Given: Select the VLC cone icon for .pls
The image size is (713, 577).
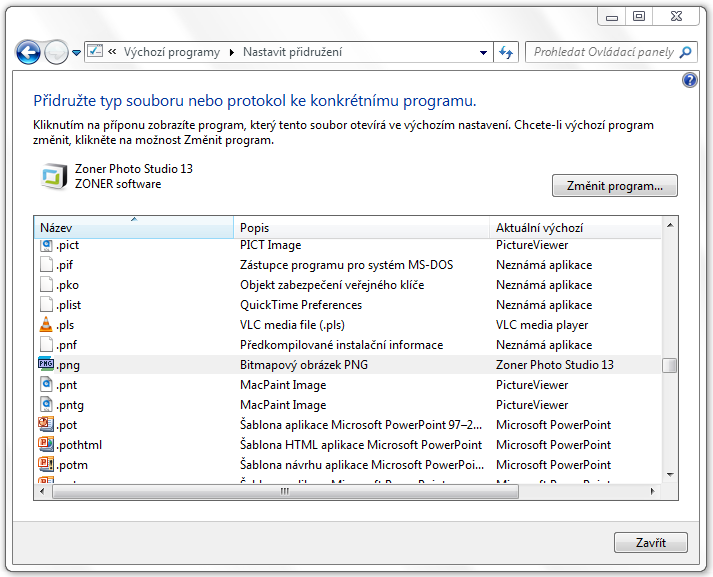Looking at the screenshot, I should point(46,324).
